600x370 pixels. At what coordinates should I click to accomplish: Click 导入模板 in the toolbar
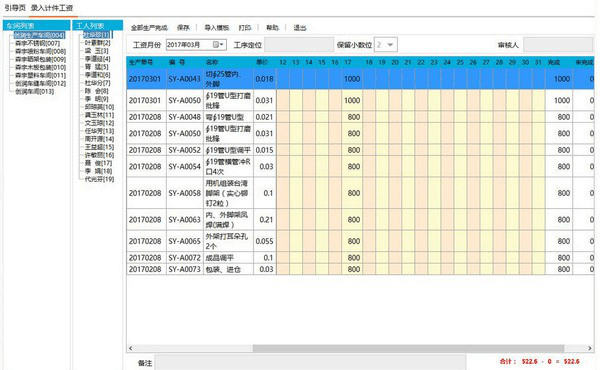[217, 28]
